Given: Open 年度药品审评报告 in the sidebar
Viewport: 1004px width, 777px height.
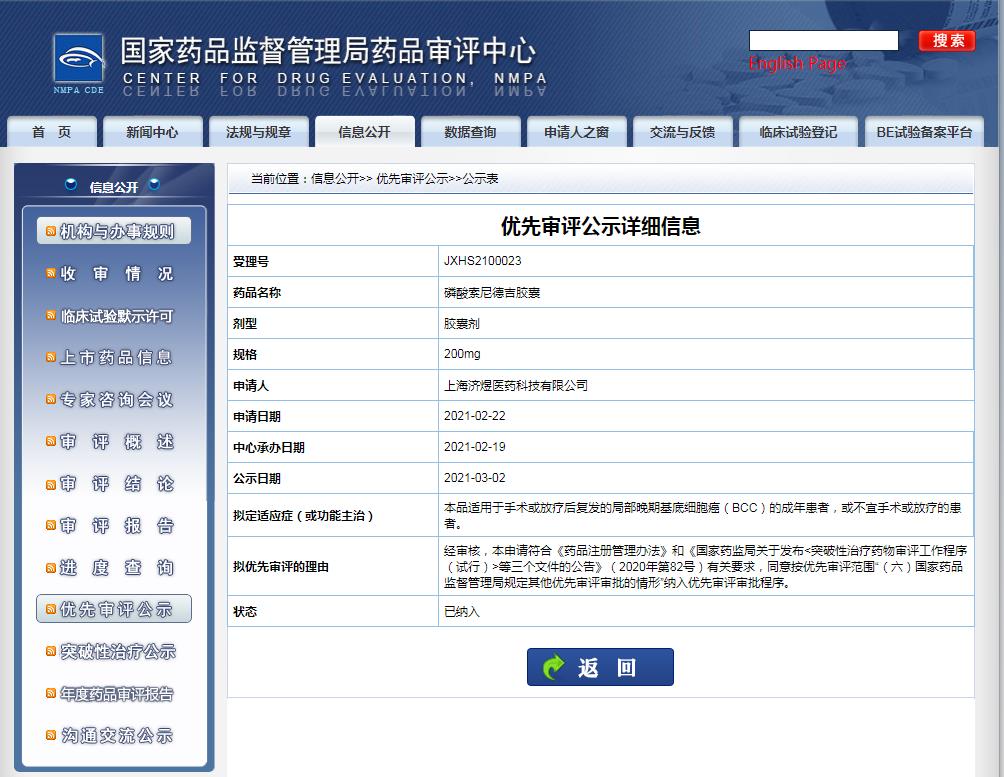Looking at the screenshot, I should tap(117, 694).
